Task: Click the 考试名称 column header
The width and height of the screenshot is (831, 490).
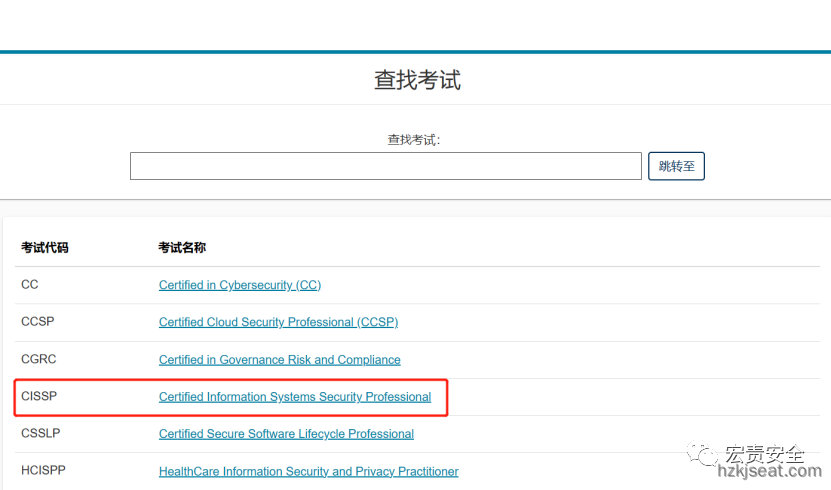Action: [182, 247]
